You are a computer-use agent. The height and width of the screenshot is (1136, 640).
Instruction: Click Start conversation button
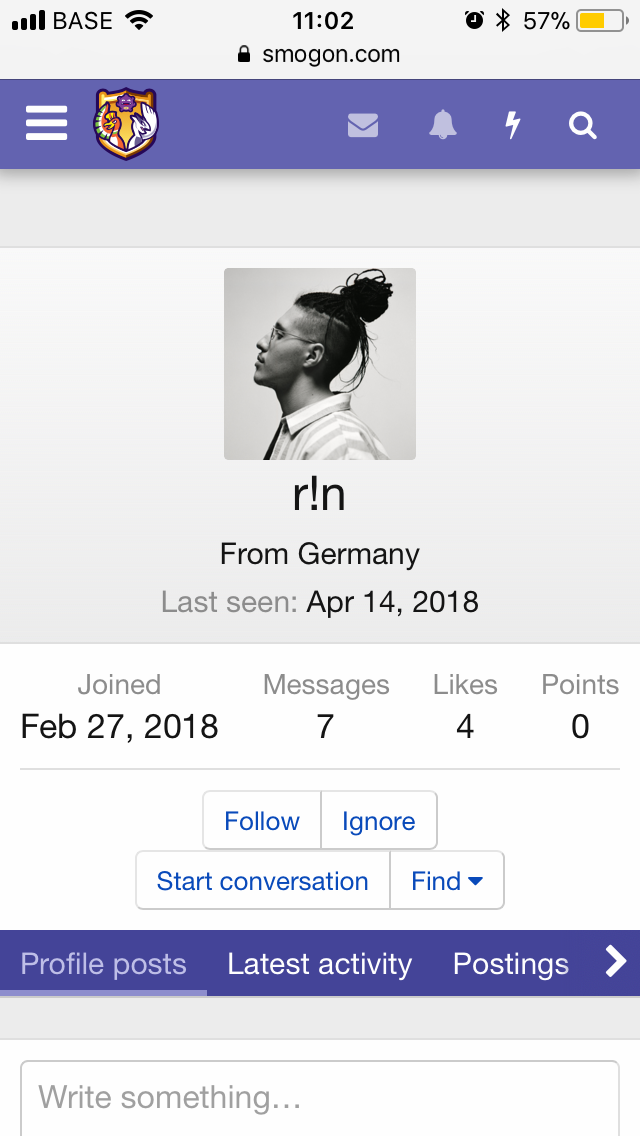point(263,881)
